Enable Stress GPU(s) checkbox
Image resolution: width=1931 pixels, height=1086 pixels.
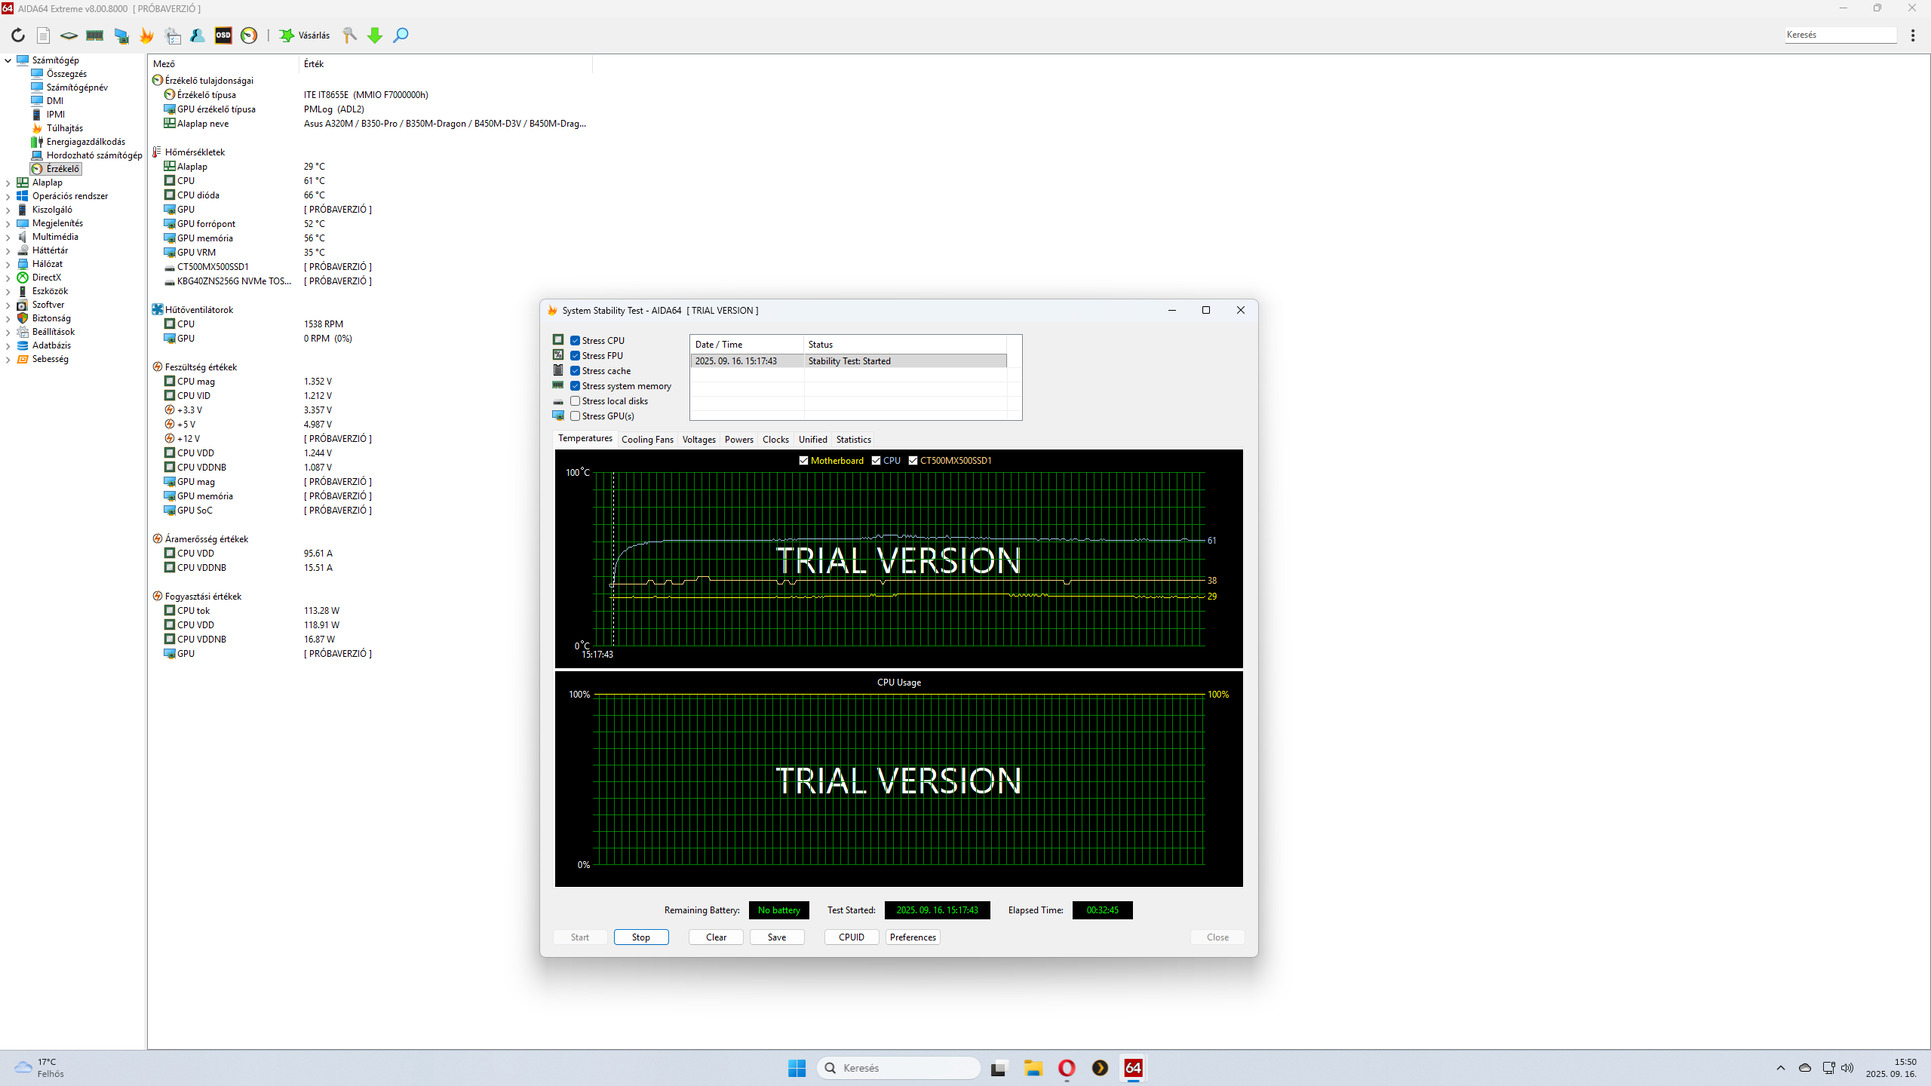575,416
